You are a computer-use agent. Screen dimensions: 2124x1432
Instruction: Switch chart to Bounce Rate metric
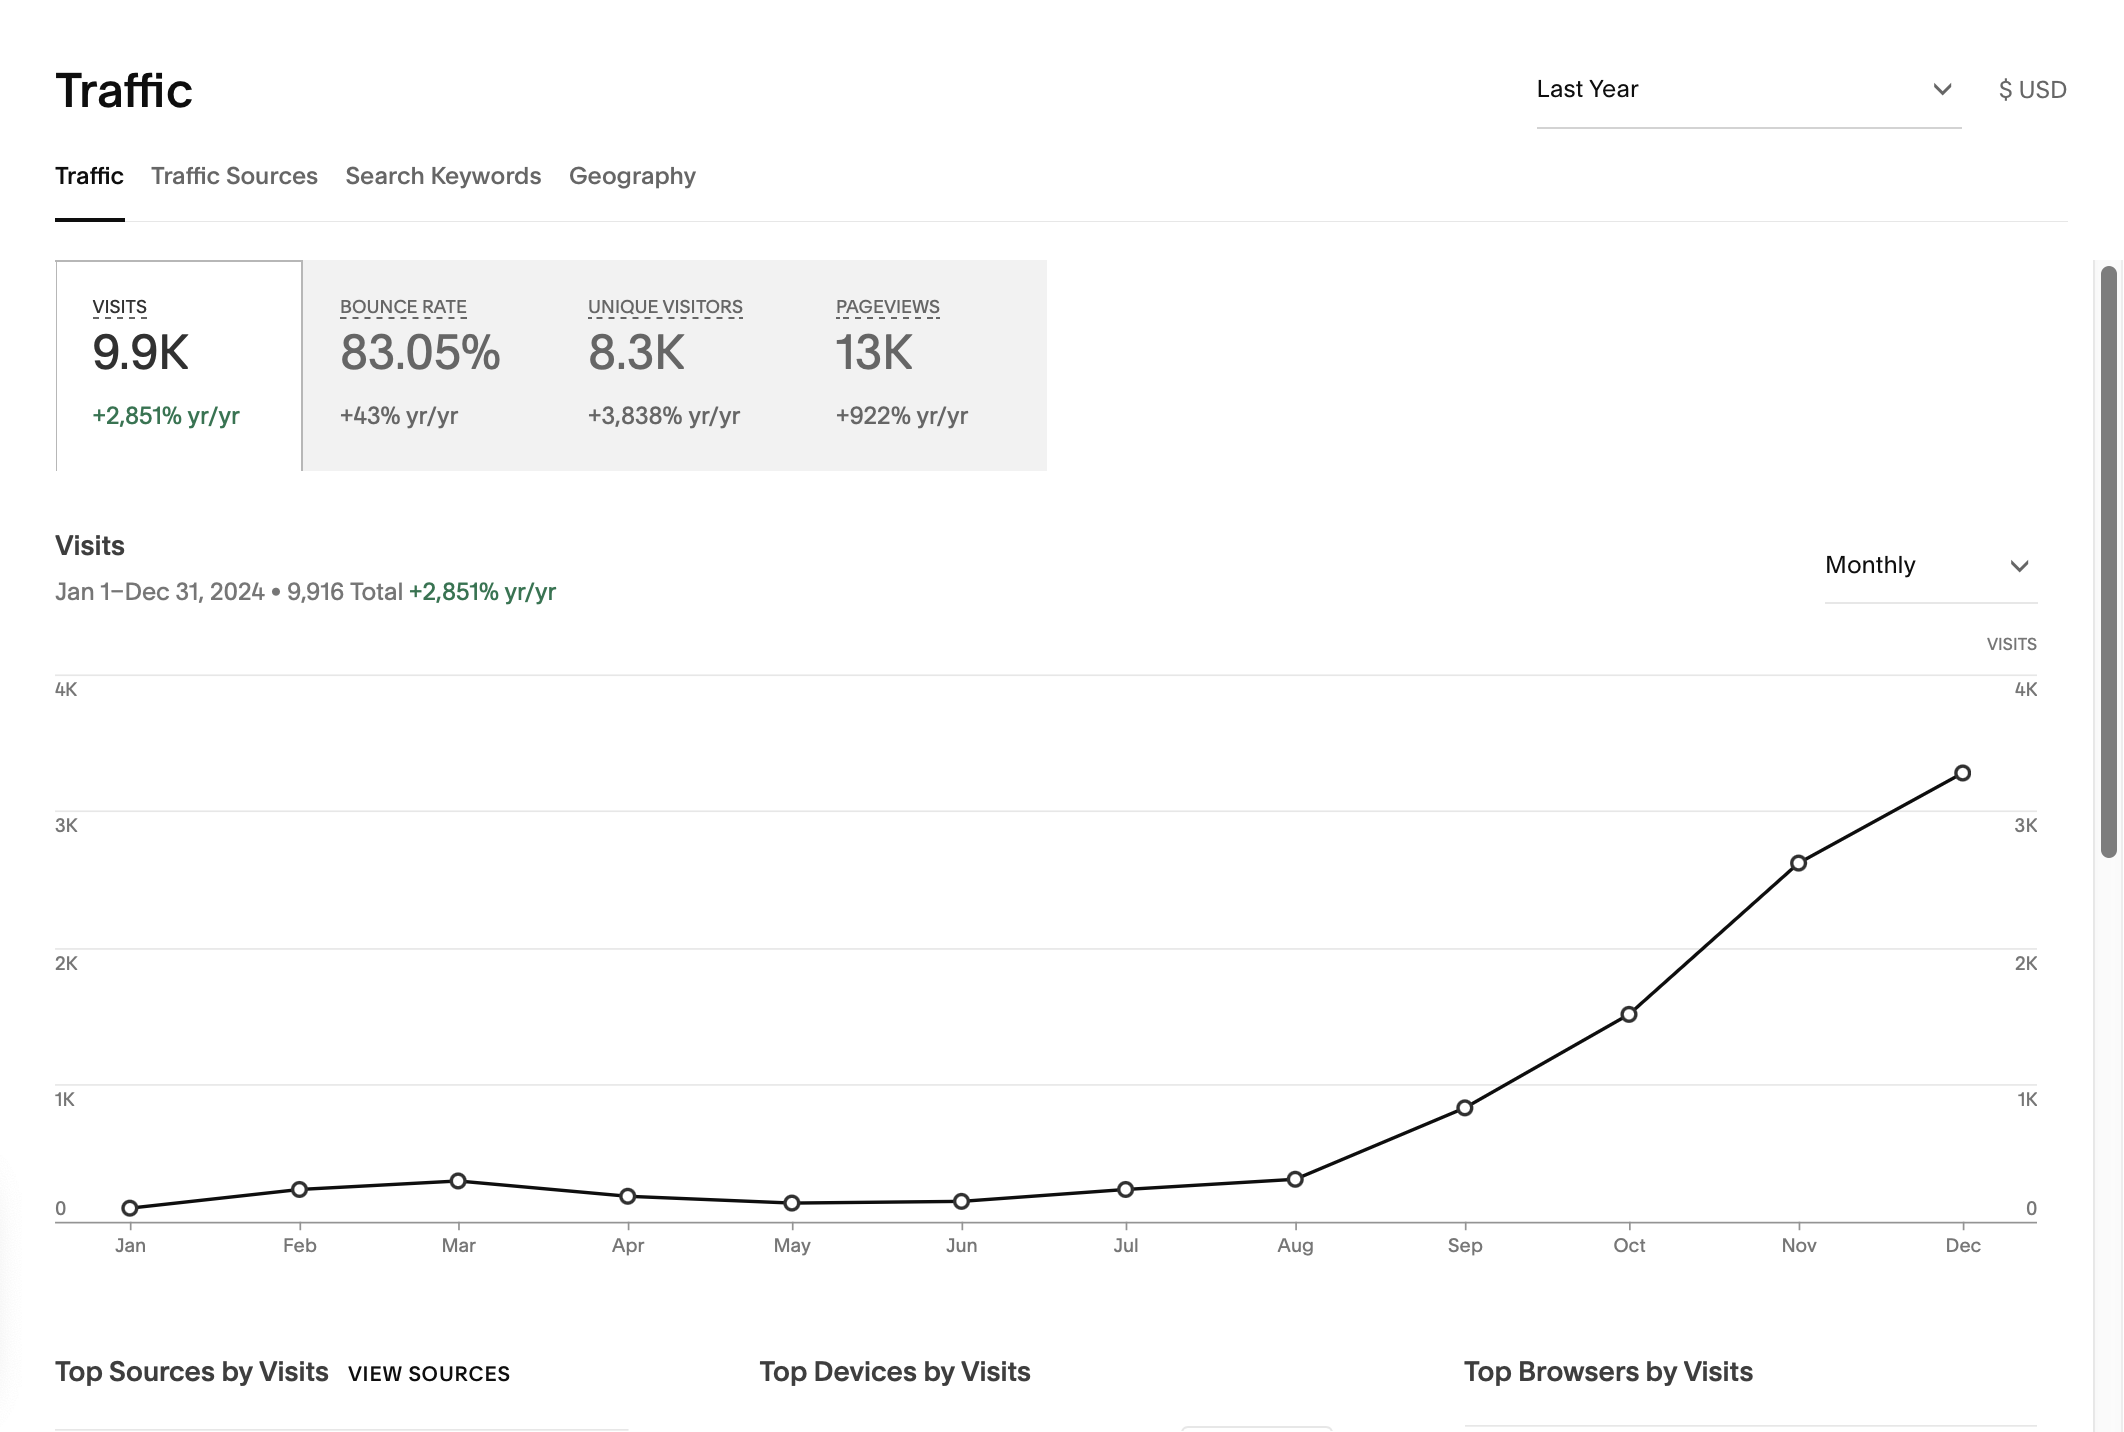point(420,365)
